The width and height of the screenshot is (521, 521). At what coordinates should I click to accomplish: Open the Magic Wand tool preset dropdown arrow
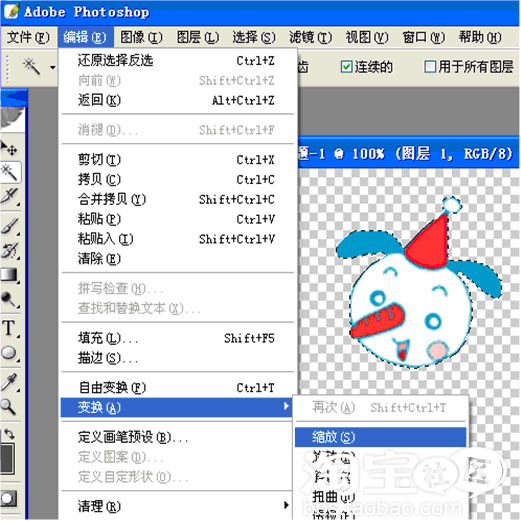point(53,68)
